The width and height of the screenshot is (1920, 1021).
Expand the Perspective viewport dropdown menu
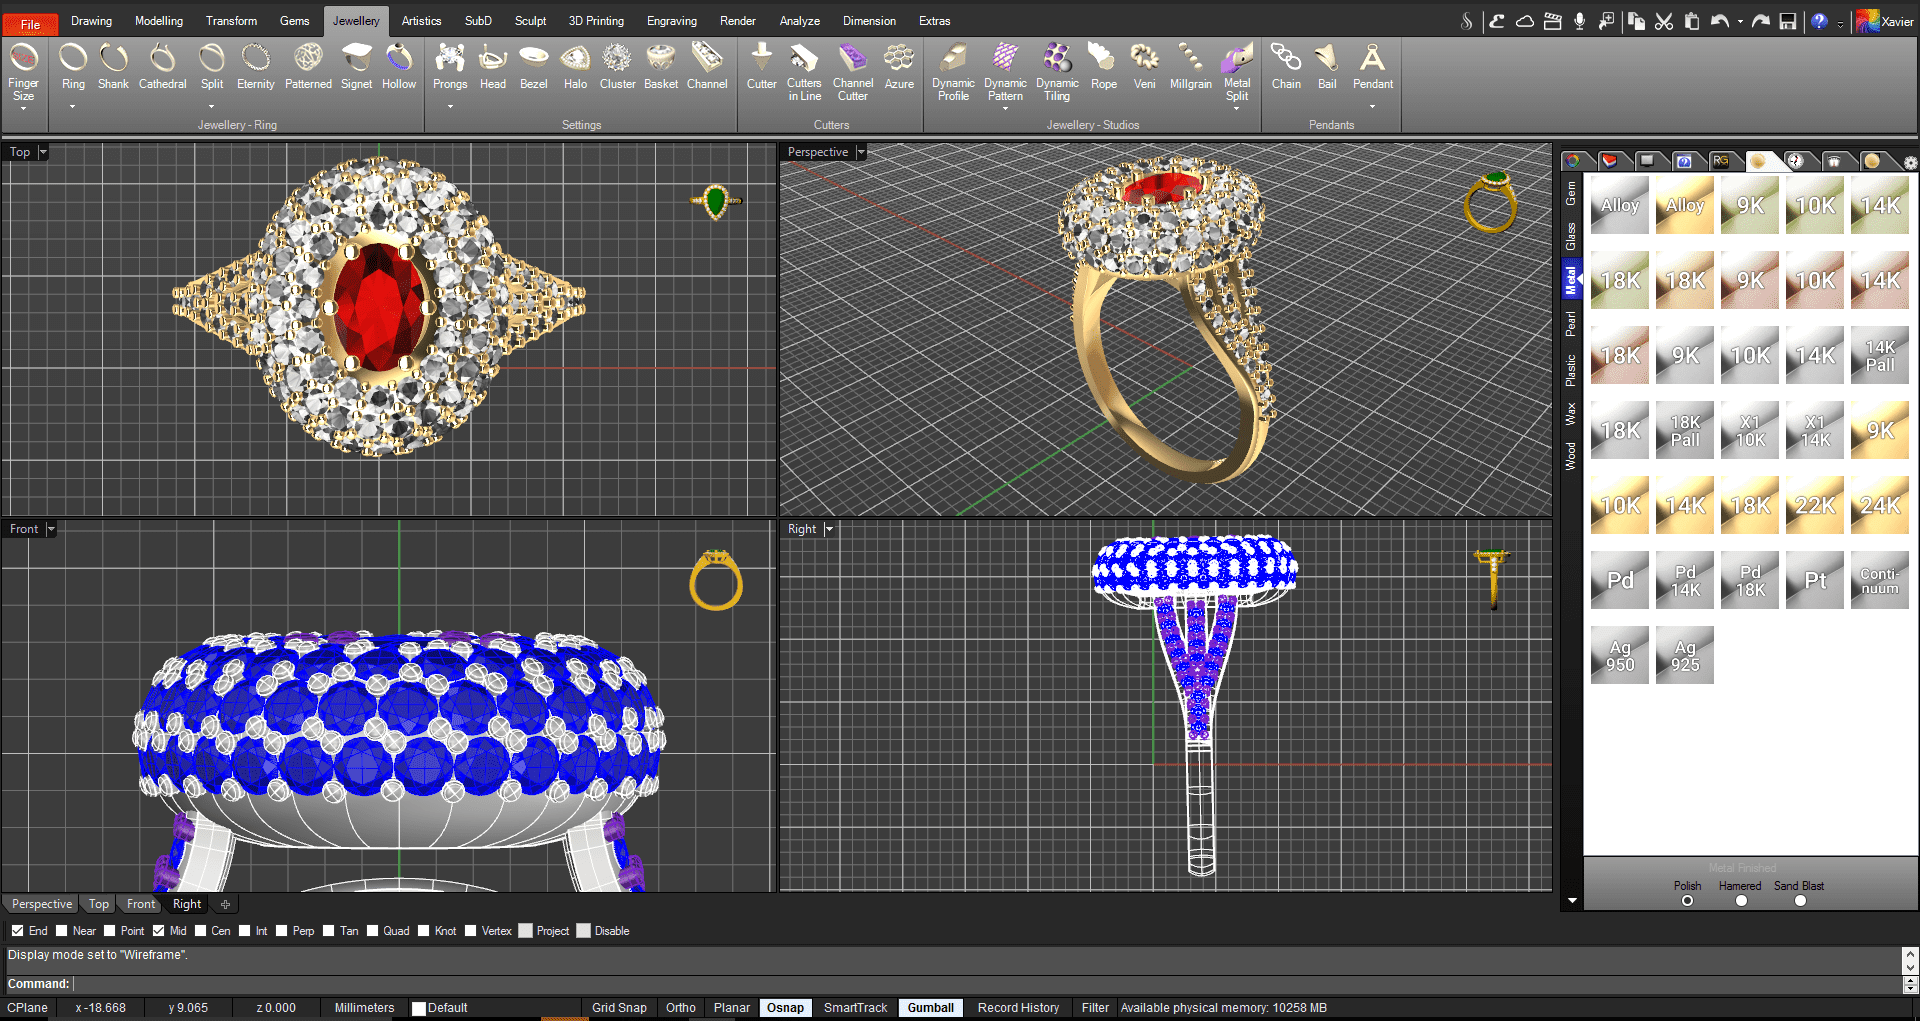[x=861, y=152]
